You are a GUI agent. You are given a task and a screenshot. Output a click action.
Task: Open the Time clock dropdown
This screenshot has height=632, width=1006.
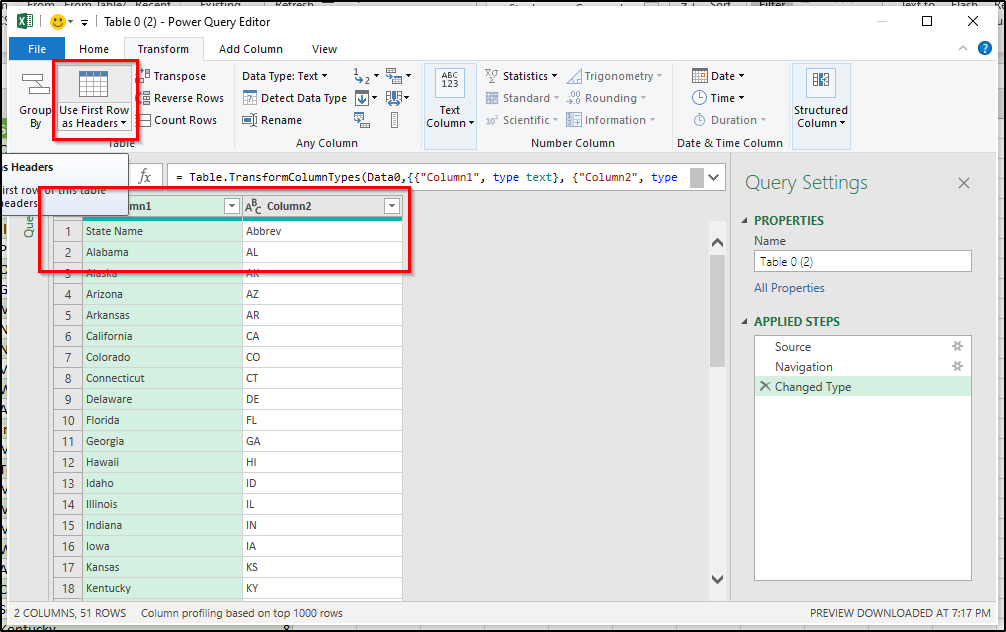[x=718, y=98]
